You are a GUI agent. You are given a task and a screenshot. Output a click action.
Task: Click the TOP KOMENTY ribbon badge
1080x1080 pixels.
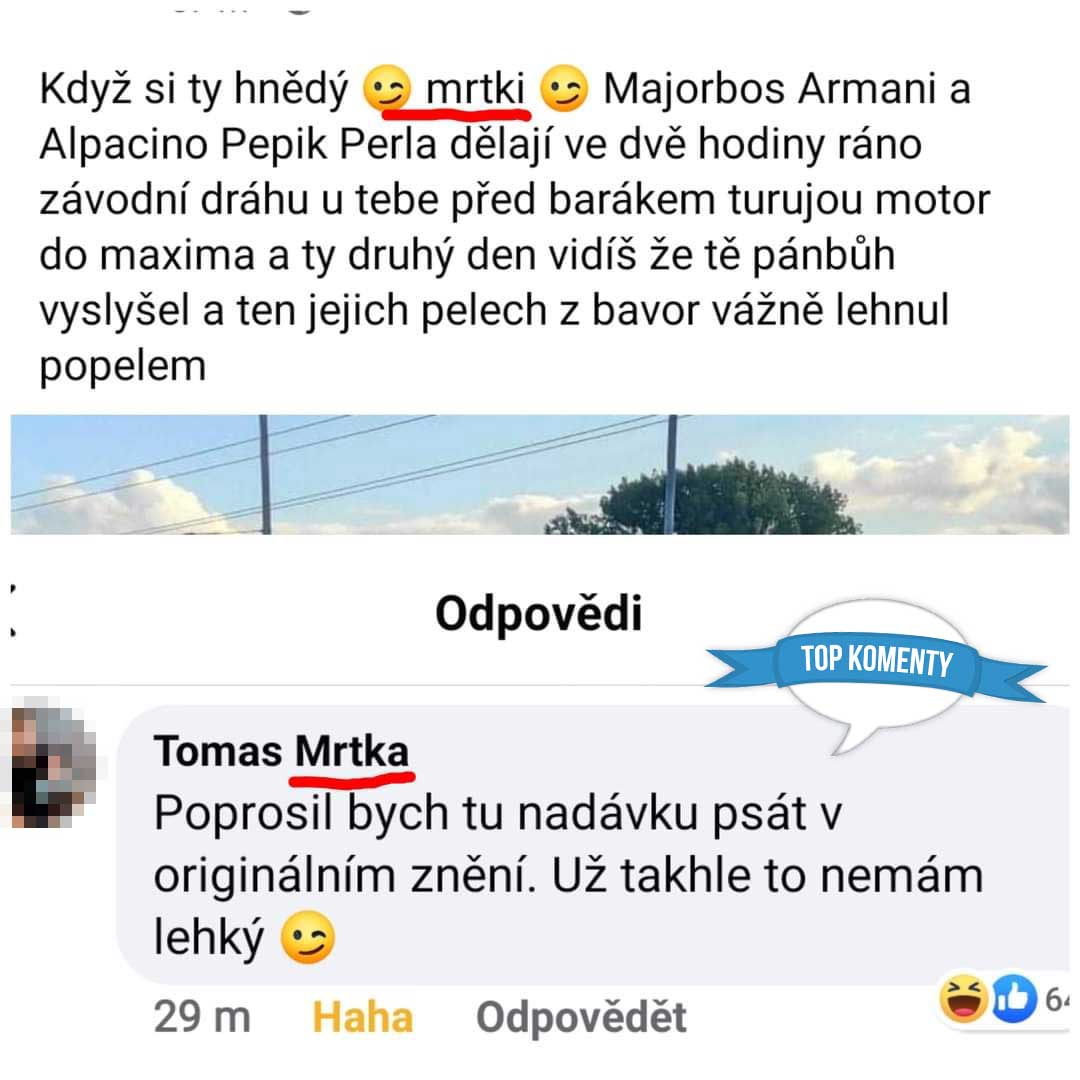pos(876,663)
